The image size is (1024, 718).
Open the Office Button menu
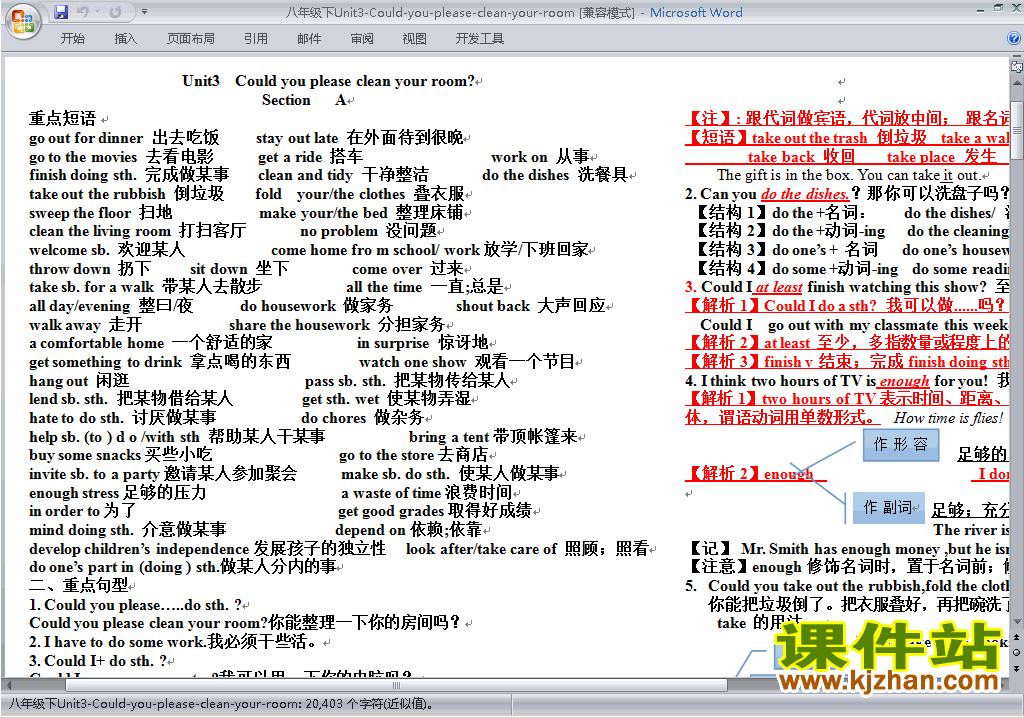point(23,22)
